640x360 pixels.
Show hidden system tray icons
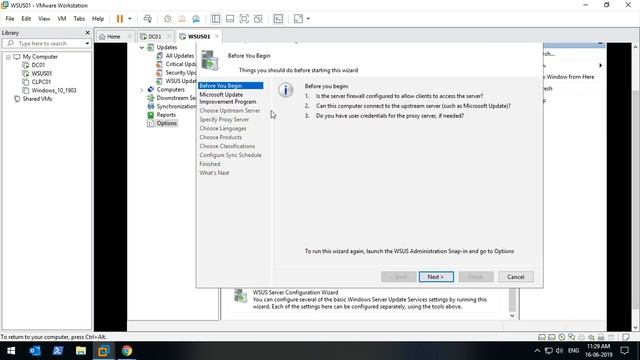pos(537,351)
